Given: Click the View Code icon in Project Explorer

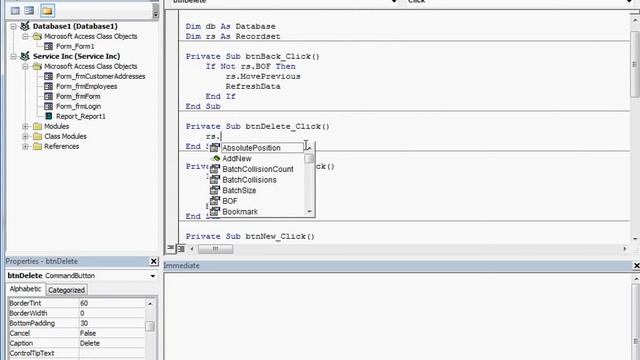Looking at the screenshot, I should point(15,11).
